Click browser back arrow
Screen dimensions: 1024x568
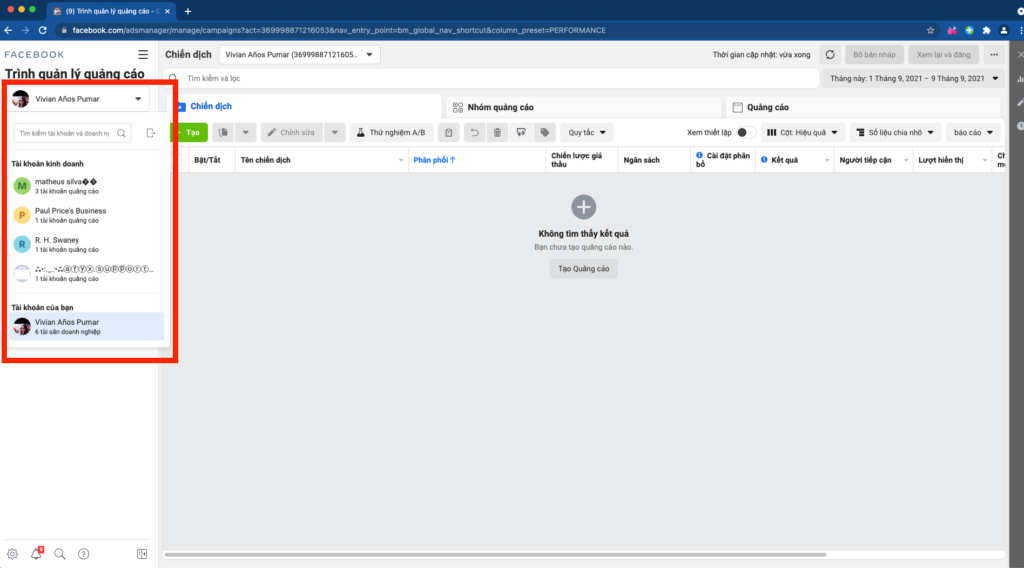click(8, 30)
